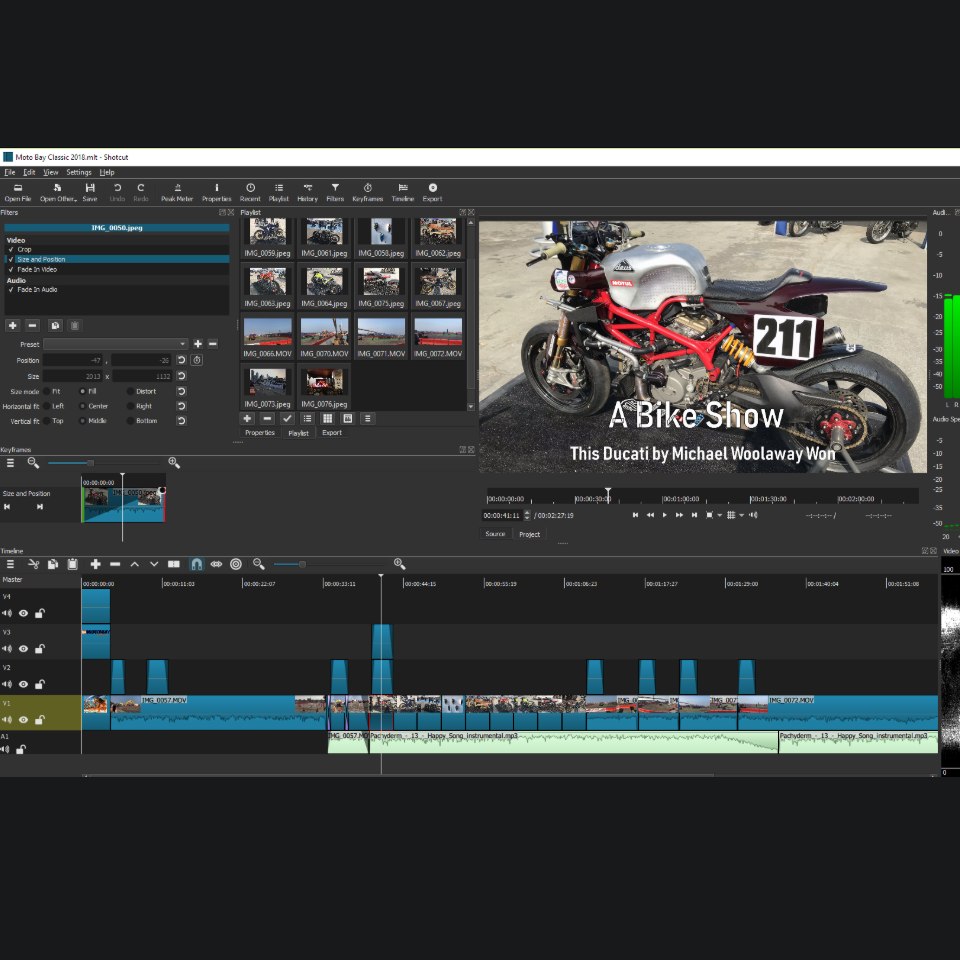Fast forward the preview player

pyautogui.click(x=680, y=515)
